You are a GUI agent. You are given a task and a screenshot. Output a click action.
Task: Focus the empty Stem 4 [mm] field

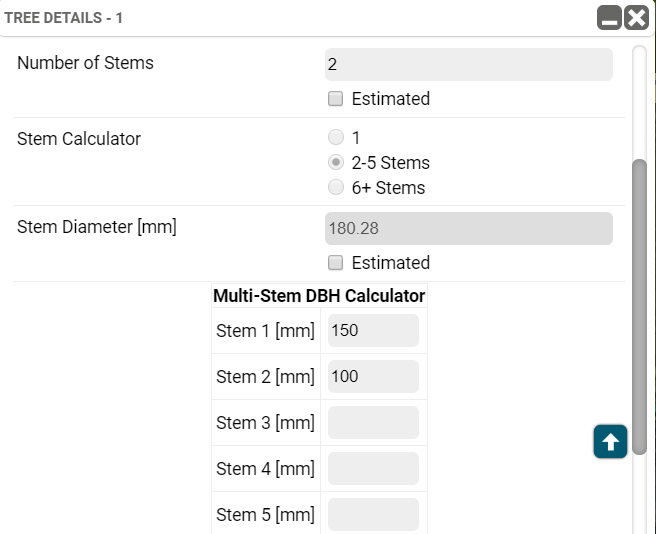pyautogui.click(x=373, y=469)
